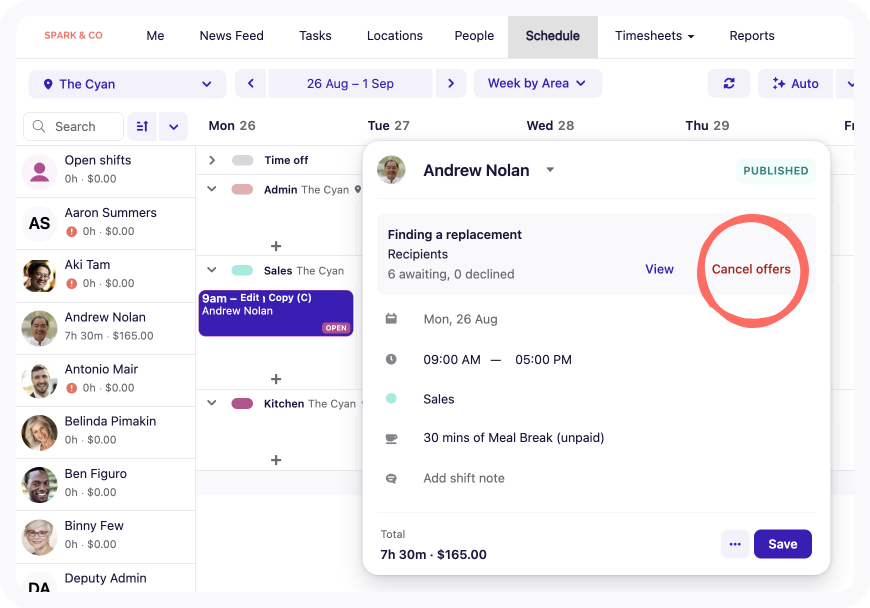Select Open shifts row
870x608 pixels.
coord(105,170)
